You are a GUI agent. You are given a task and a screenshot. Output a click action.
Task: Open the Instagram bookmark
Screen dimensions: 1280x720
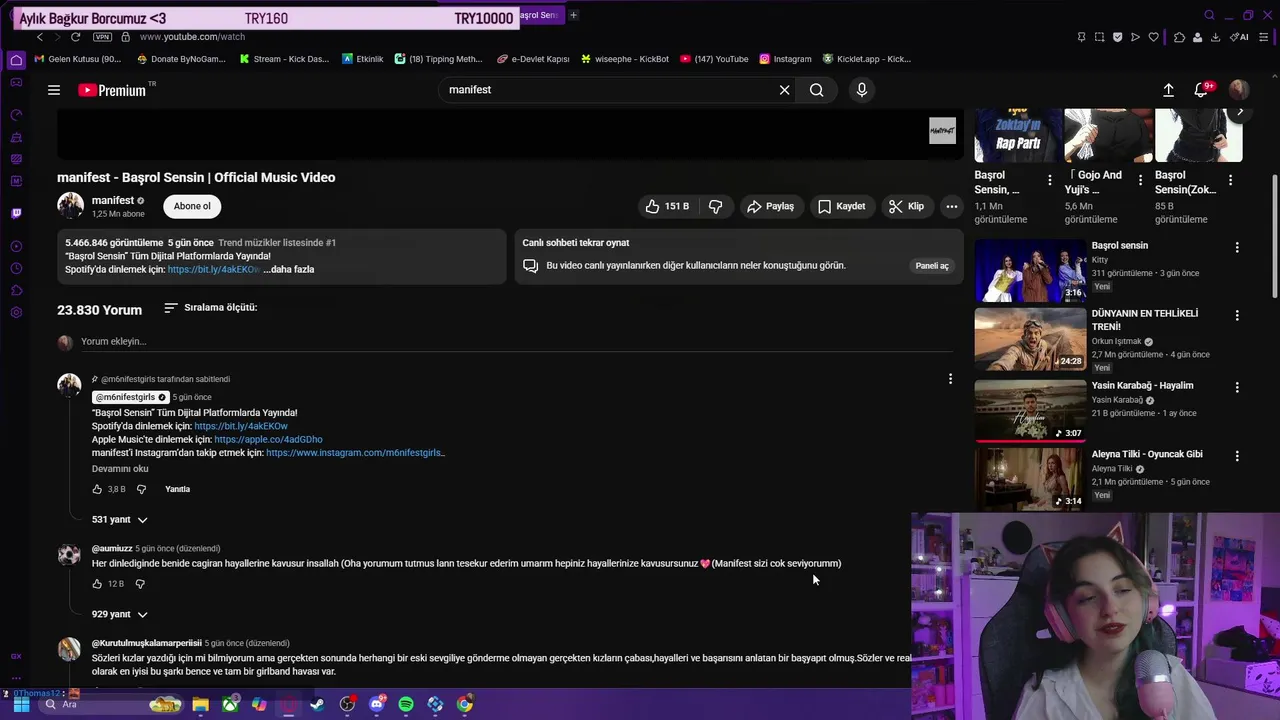tap(785, 59)
